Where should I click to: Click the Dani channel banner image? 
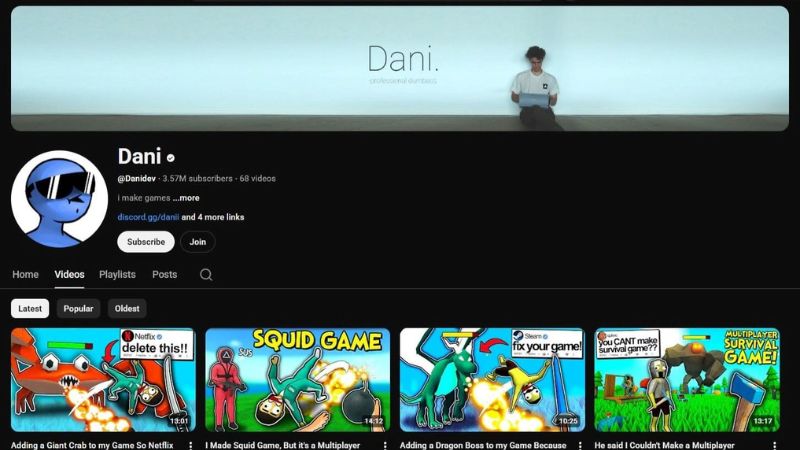400,68
